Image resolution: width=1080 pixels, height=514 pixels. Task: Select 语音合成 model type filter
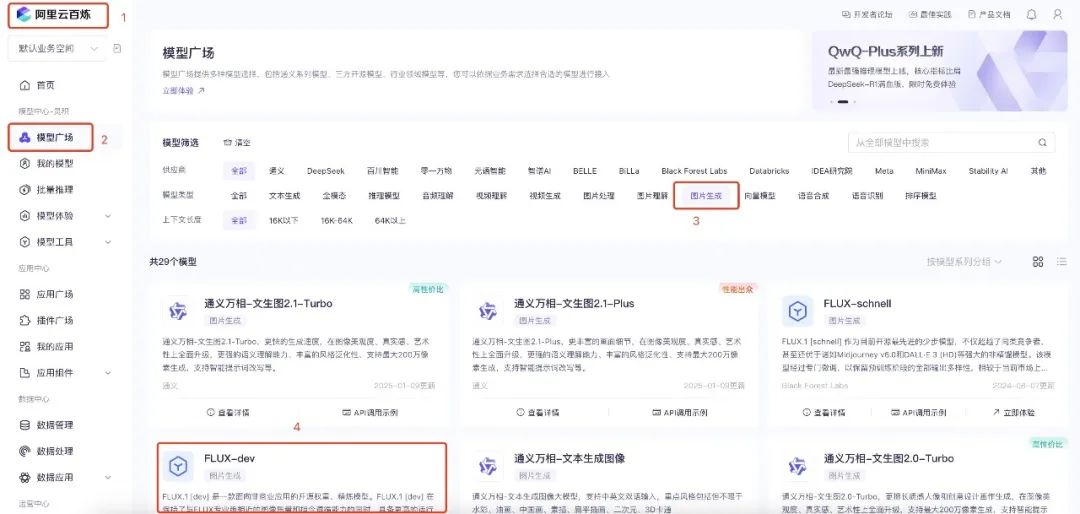pos(813,196)
